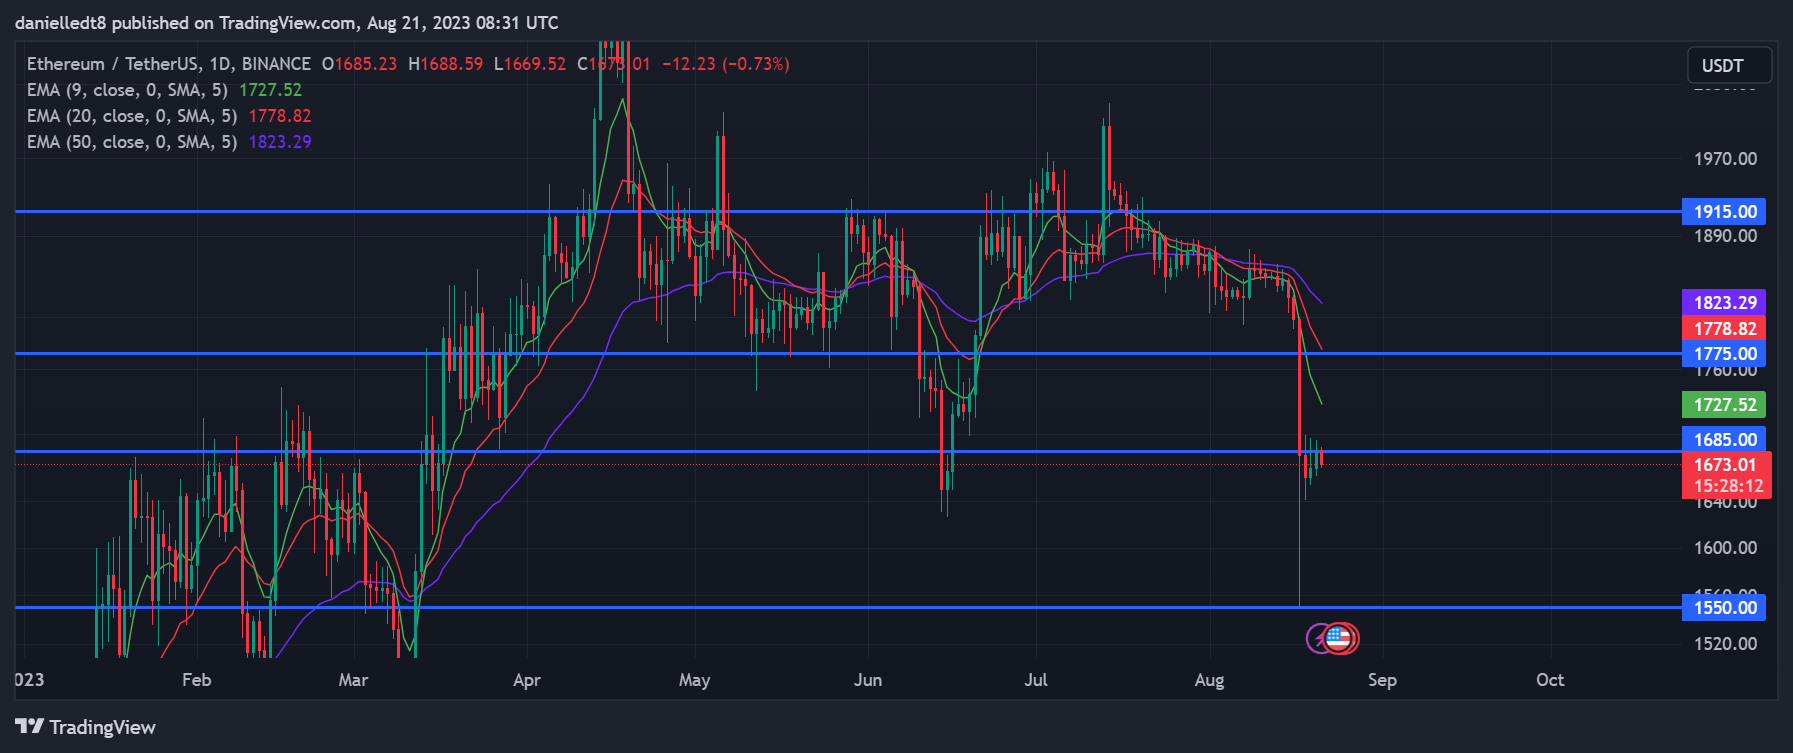Click the 1550.00 blue price label

[x=1724, y=608]
